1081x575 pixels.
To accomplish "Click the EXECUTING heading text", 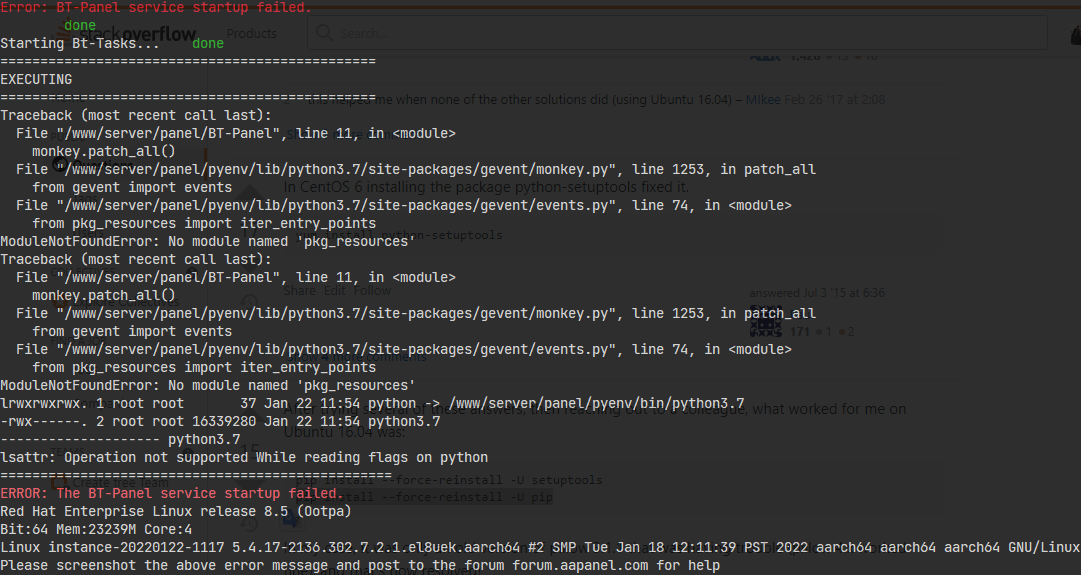I will [36, 79].
